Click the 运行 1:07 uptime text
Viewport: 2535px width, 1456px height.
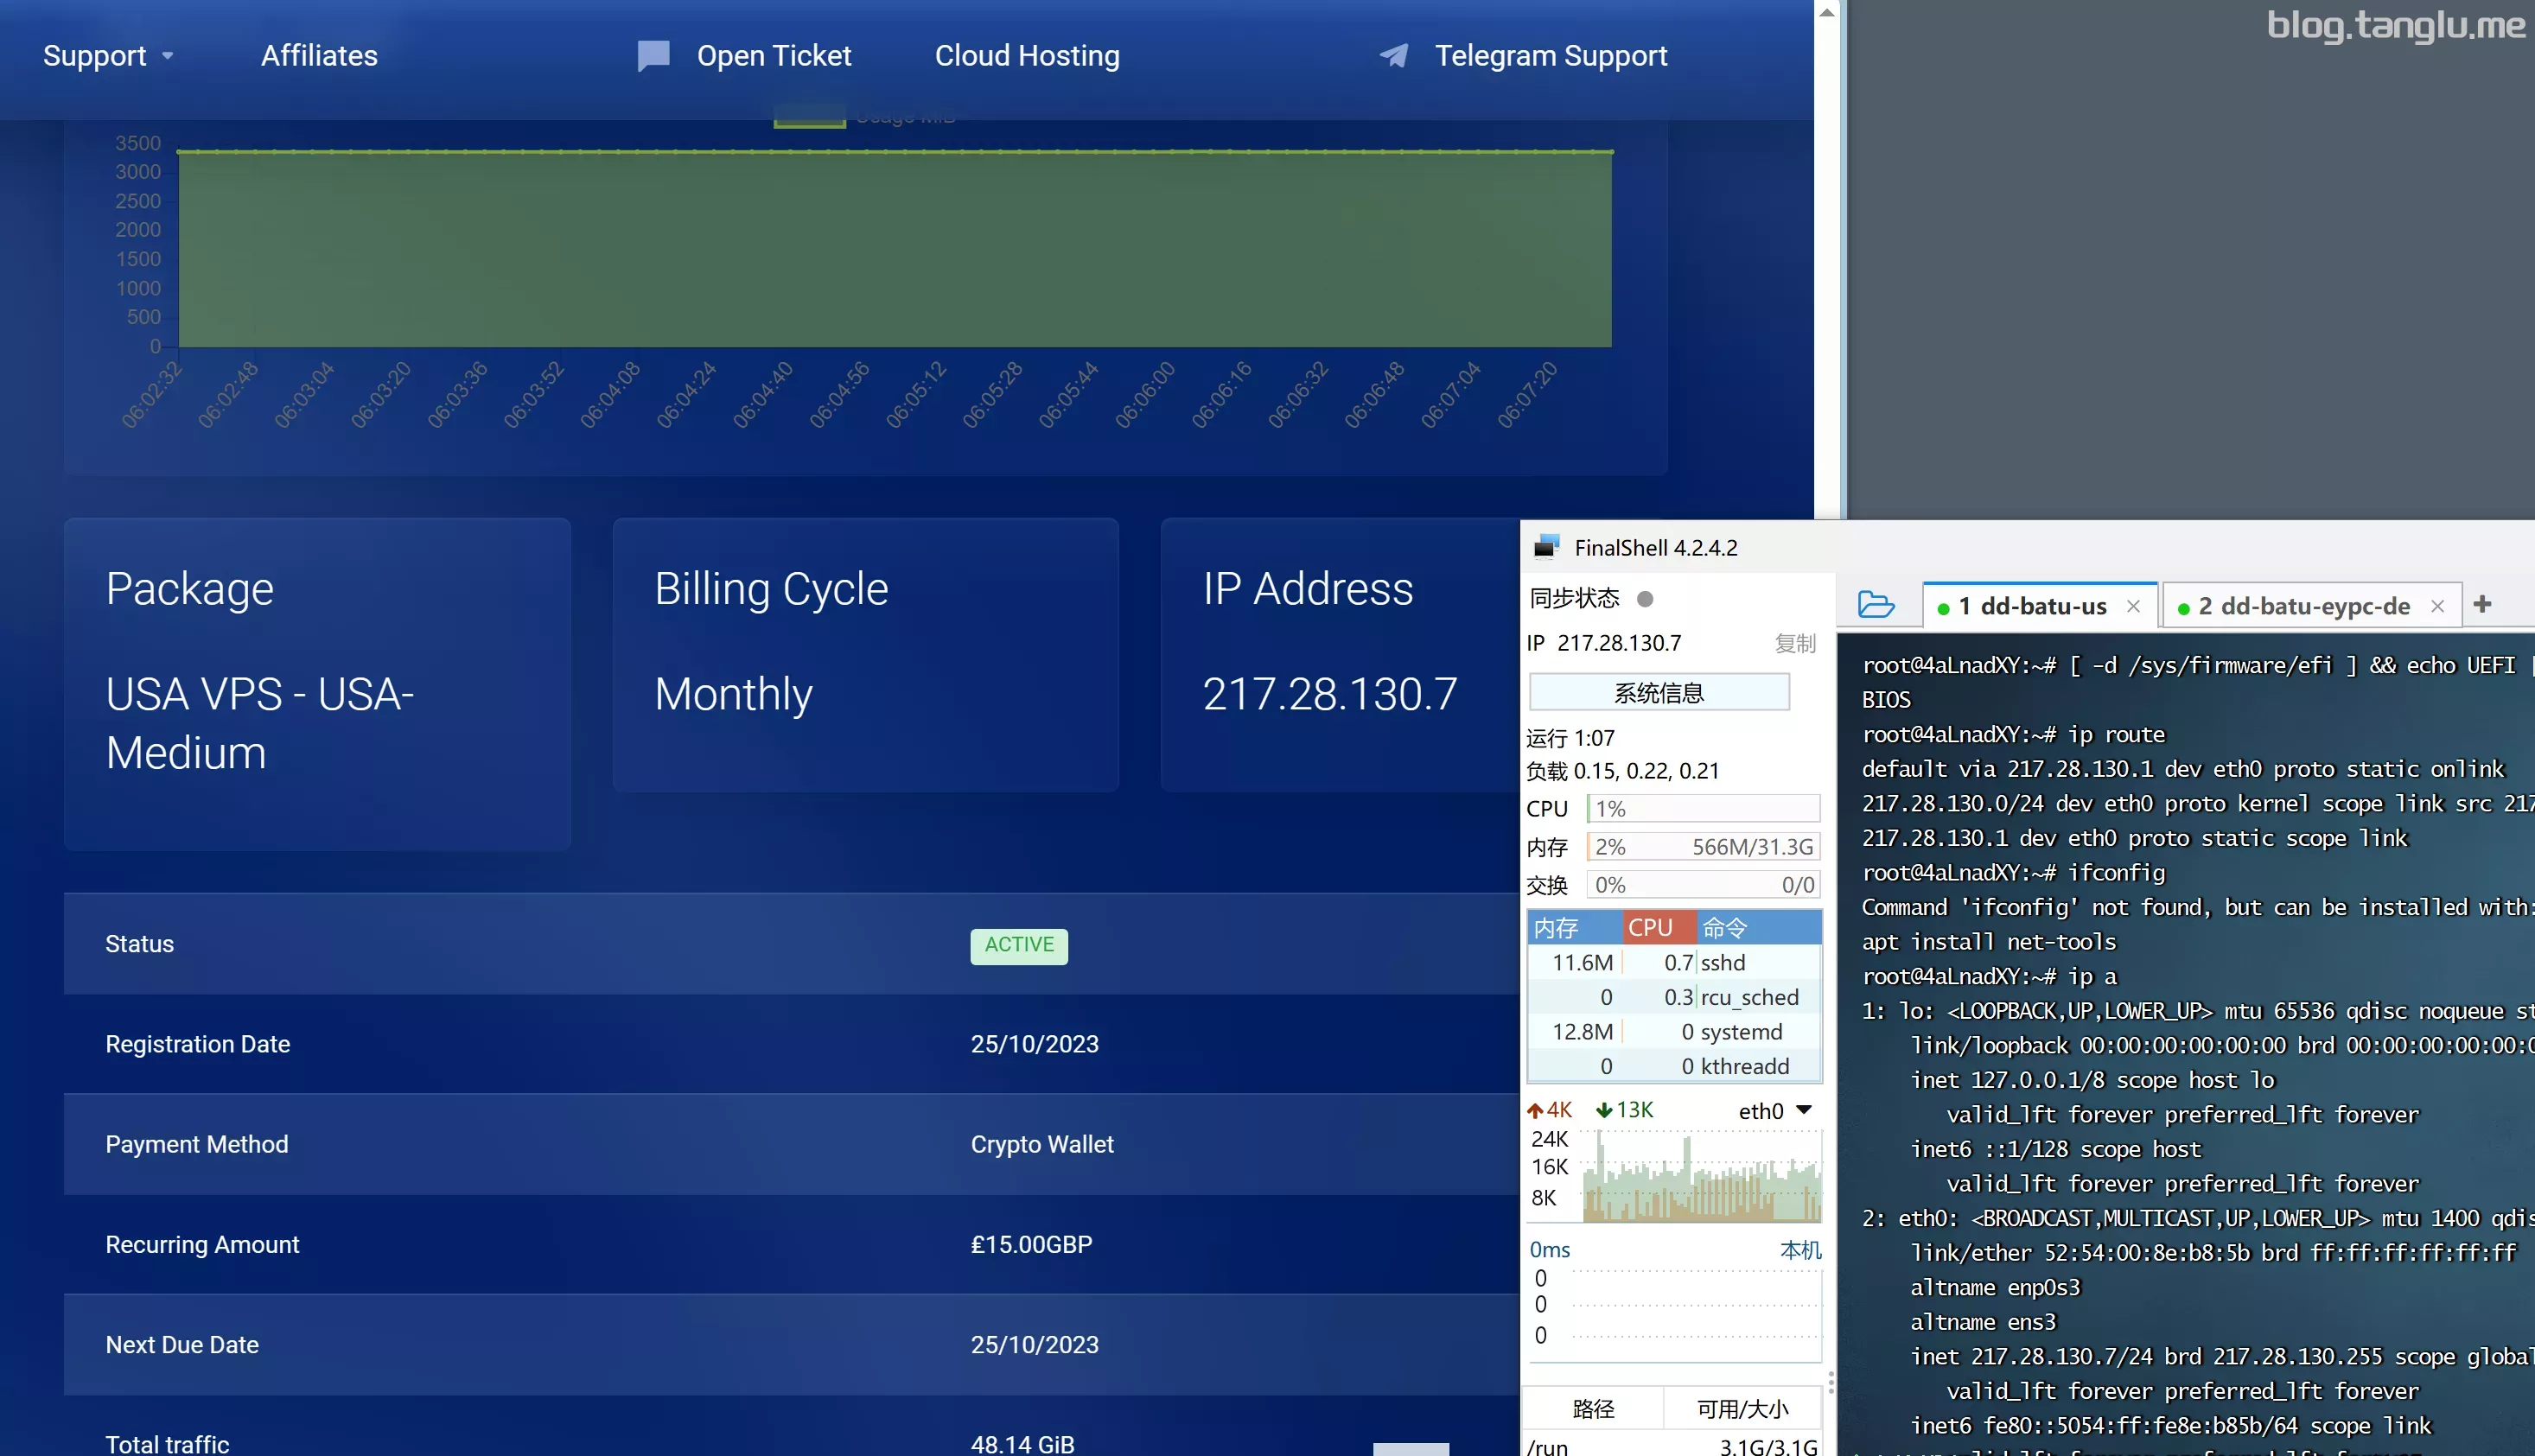1570,738
